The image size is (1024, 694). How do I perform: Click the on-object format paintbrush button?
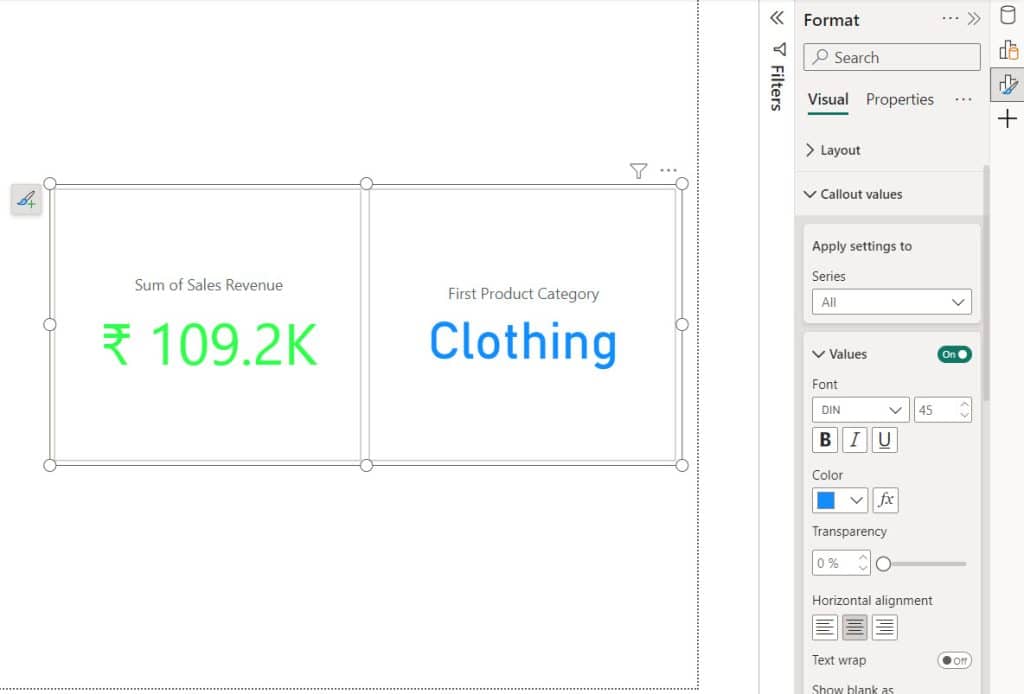coord(26,199)
